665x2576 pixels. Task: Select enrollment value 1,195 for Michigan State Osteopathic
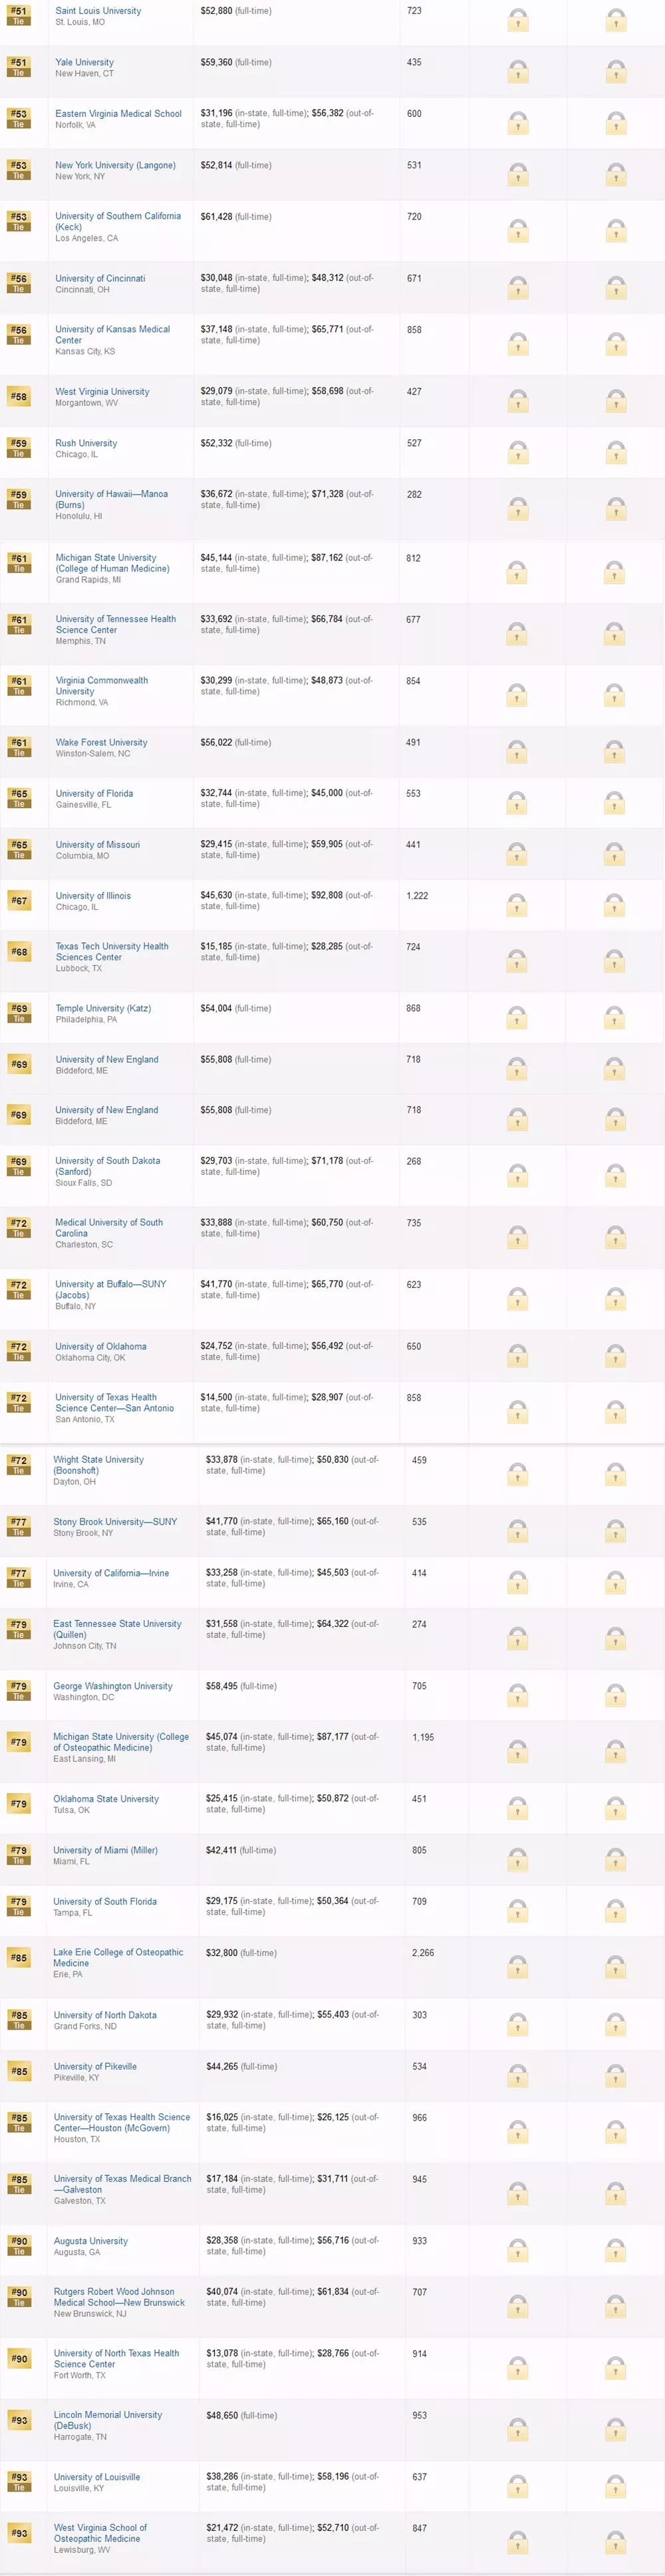[423, 1737]
